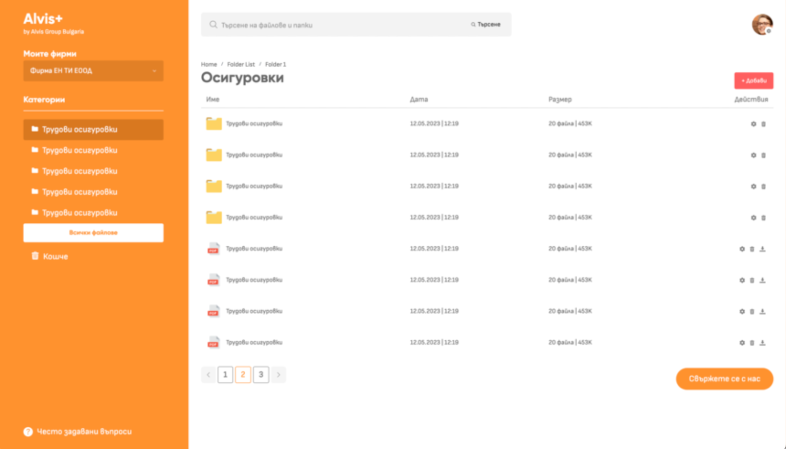Go to pagination page 1
Screen dimensions: 786x449
[225, 374]
